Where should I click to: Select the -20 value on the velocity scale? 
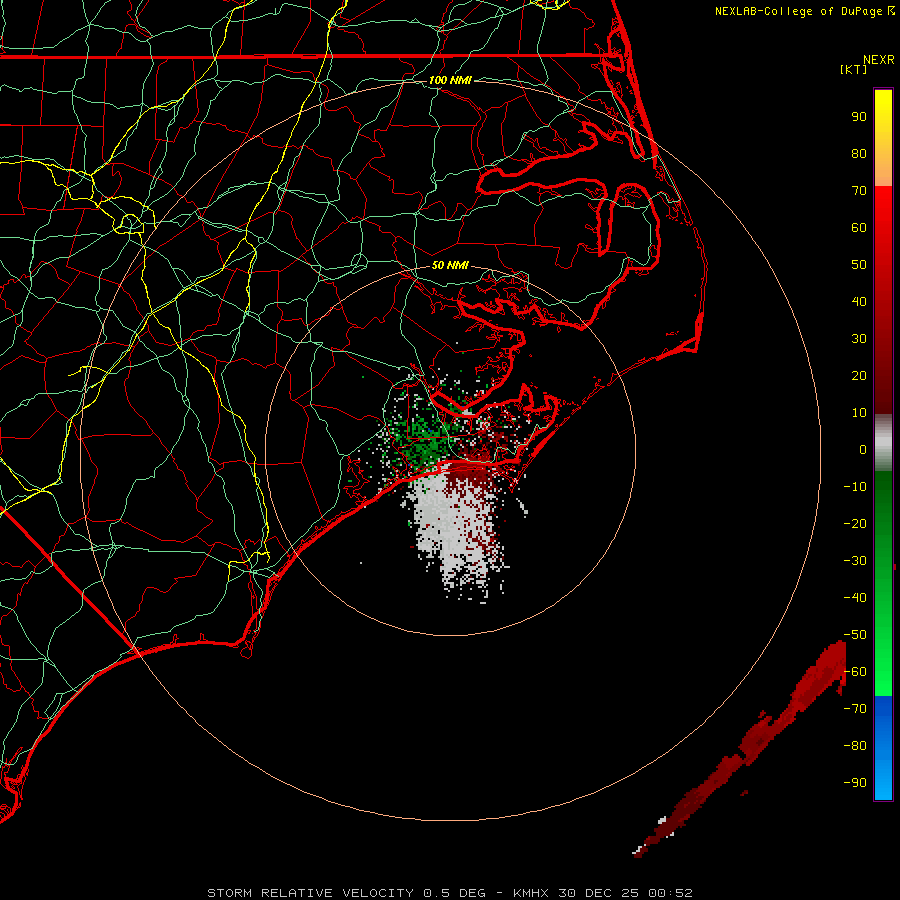(855, 523)
